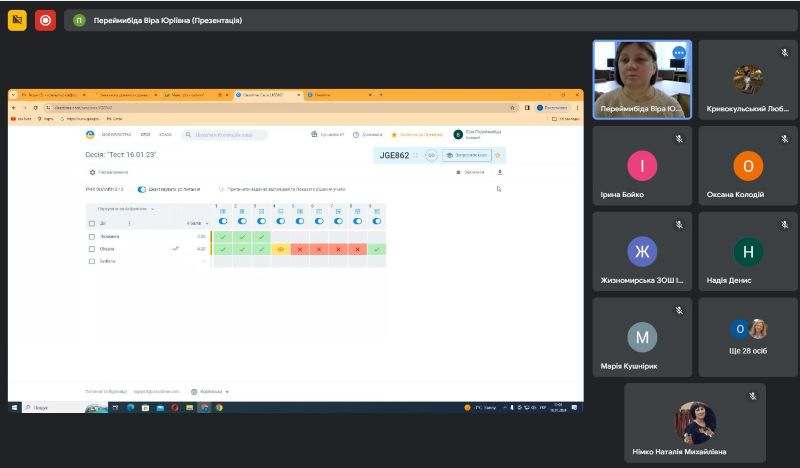Screen dimensions: 800x468
Task: Switch to the last Classtime browser tab
Action: (x=340, y=95)
